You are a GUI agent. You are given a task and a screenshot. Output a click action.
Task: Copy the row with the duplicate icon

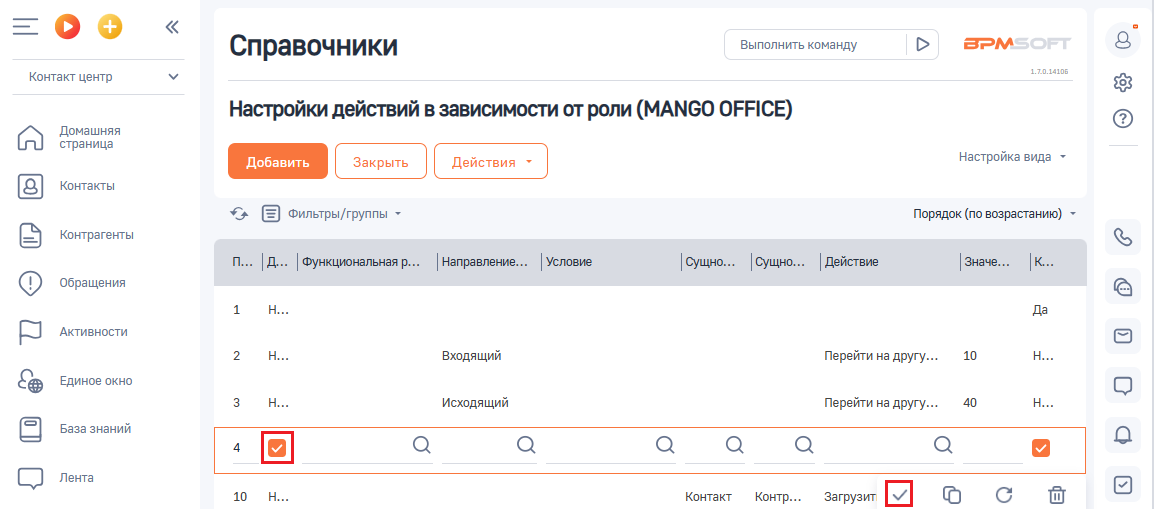coord(952,494)
